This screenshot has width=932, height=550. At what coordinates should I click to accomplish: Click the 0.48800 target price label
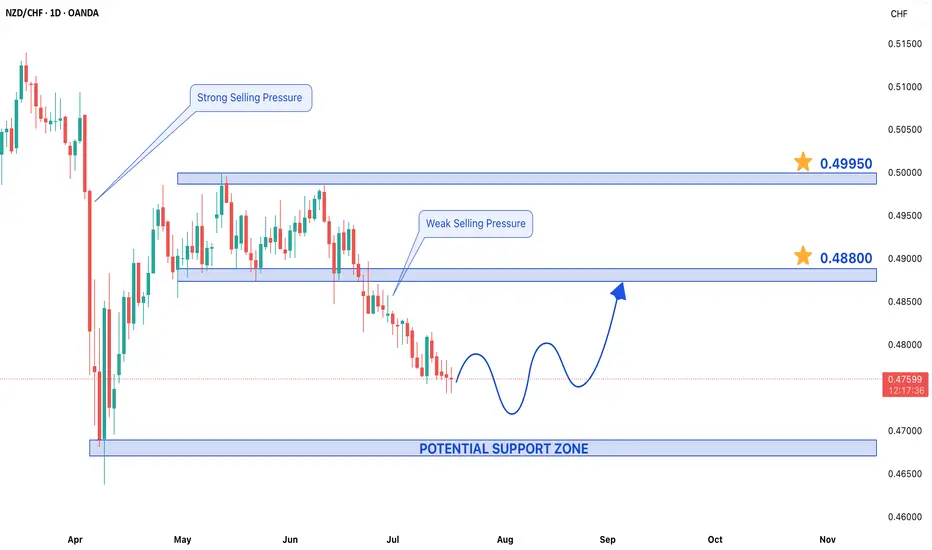846,258
